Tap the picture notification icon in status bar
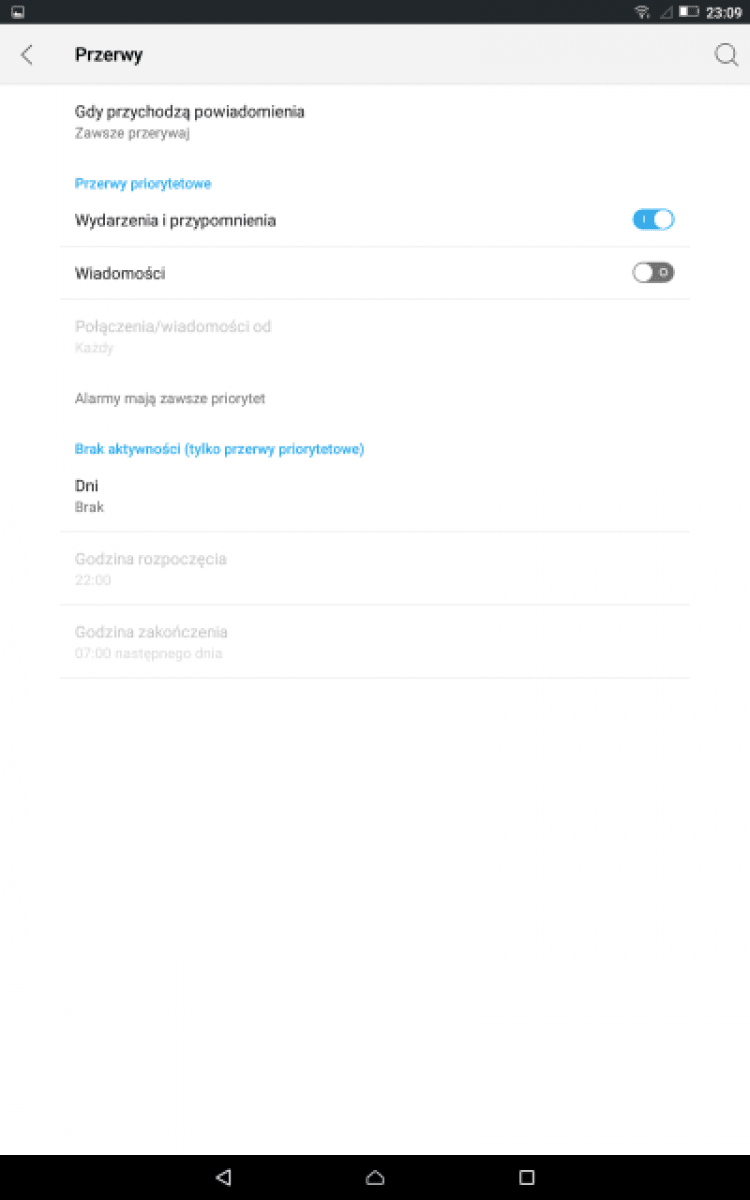The height and width of the screenshot is (1200, 750). (x=18, y=12)
